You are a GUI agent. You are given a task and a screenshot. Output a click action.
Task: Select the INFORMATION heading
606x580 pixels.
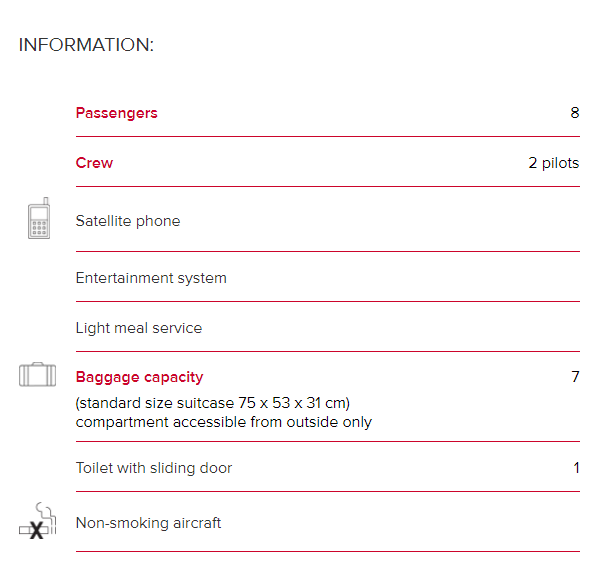point(86,45)
